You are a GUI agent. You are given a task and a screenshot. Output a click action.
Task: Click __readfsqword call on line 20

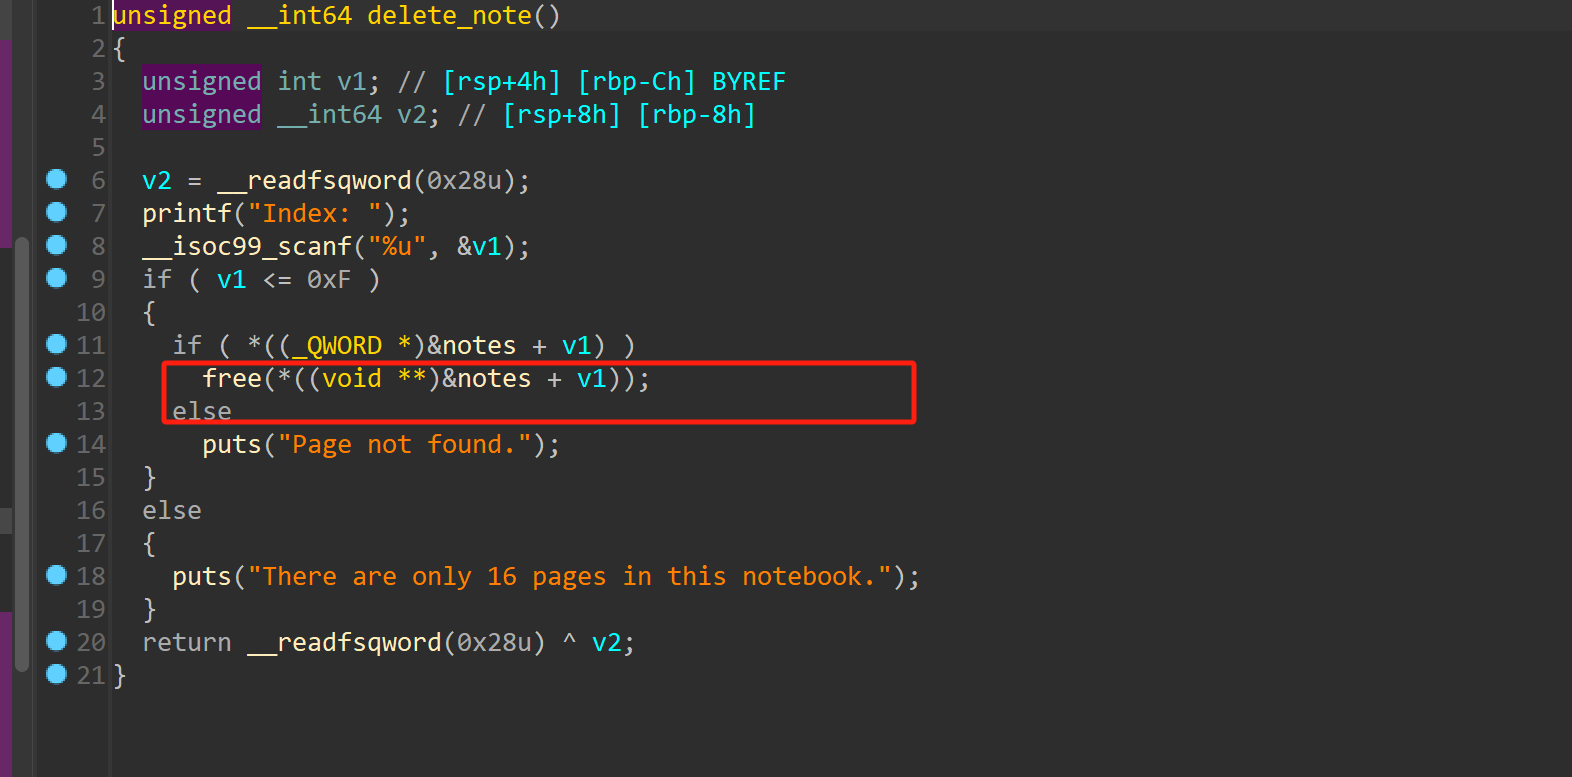click(x=344, y=643)
